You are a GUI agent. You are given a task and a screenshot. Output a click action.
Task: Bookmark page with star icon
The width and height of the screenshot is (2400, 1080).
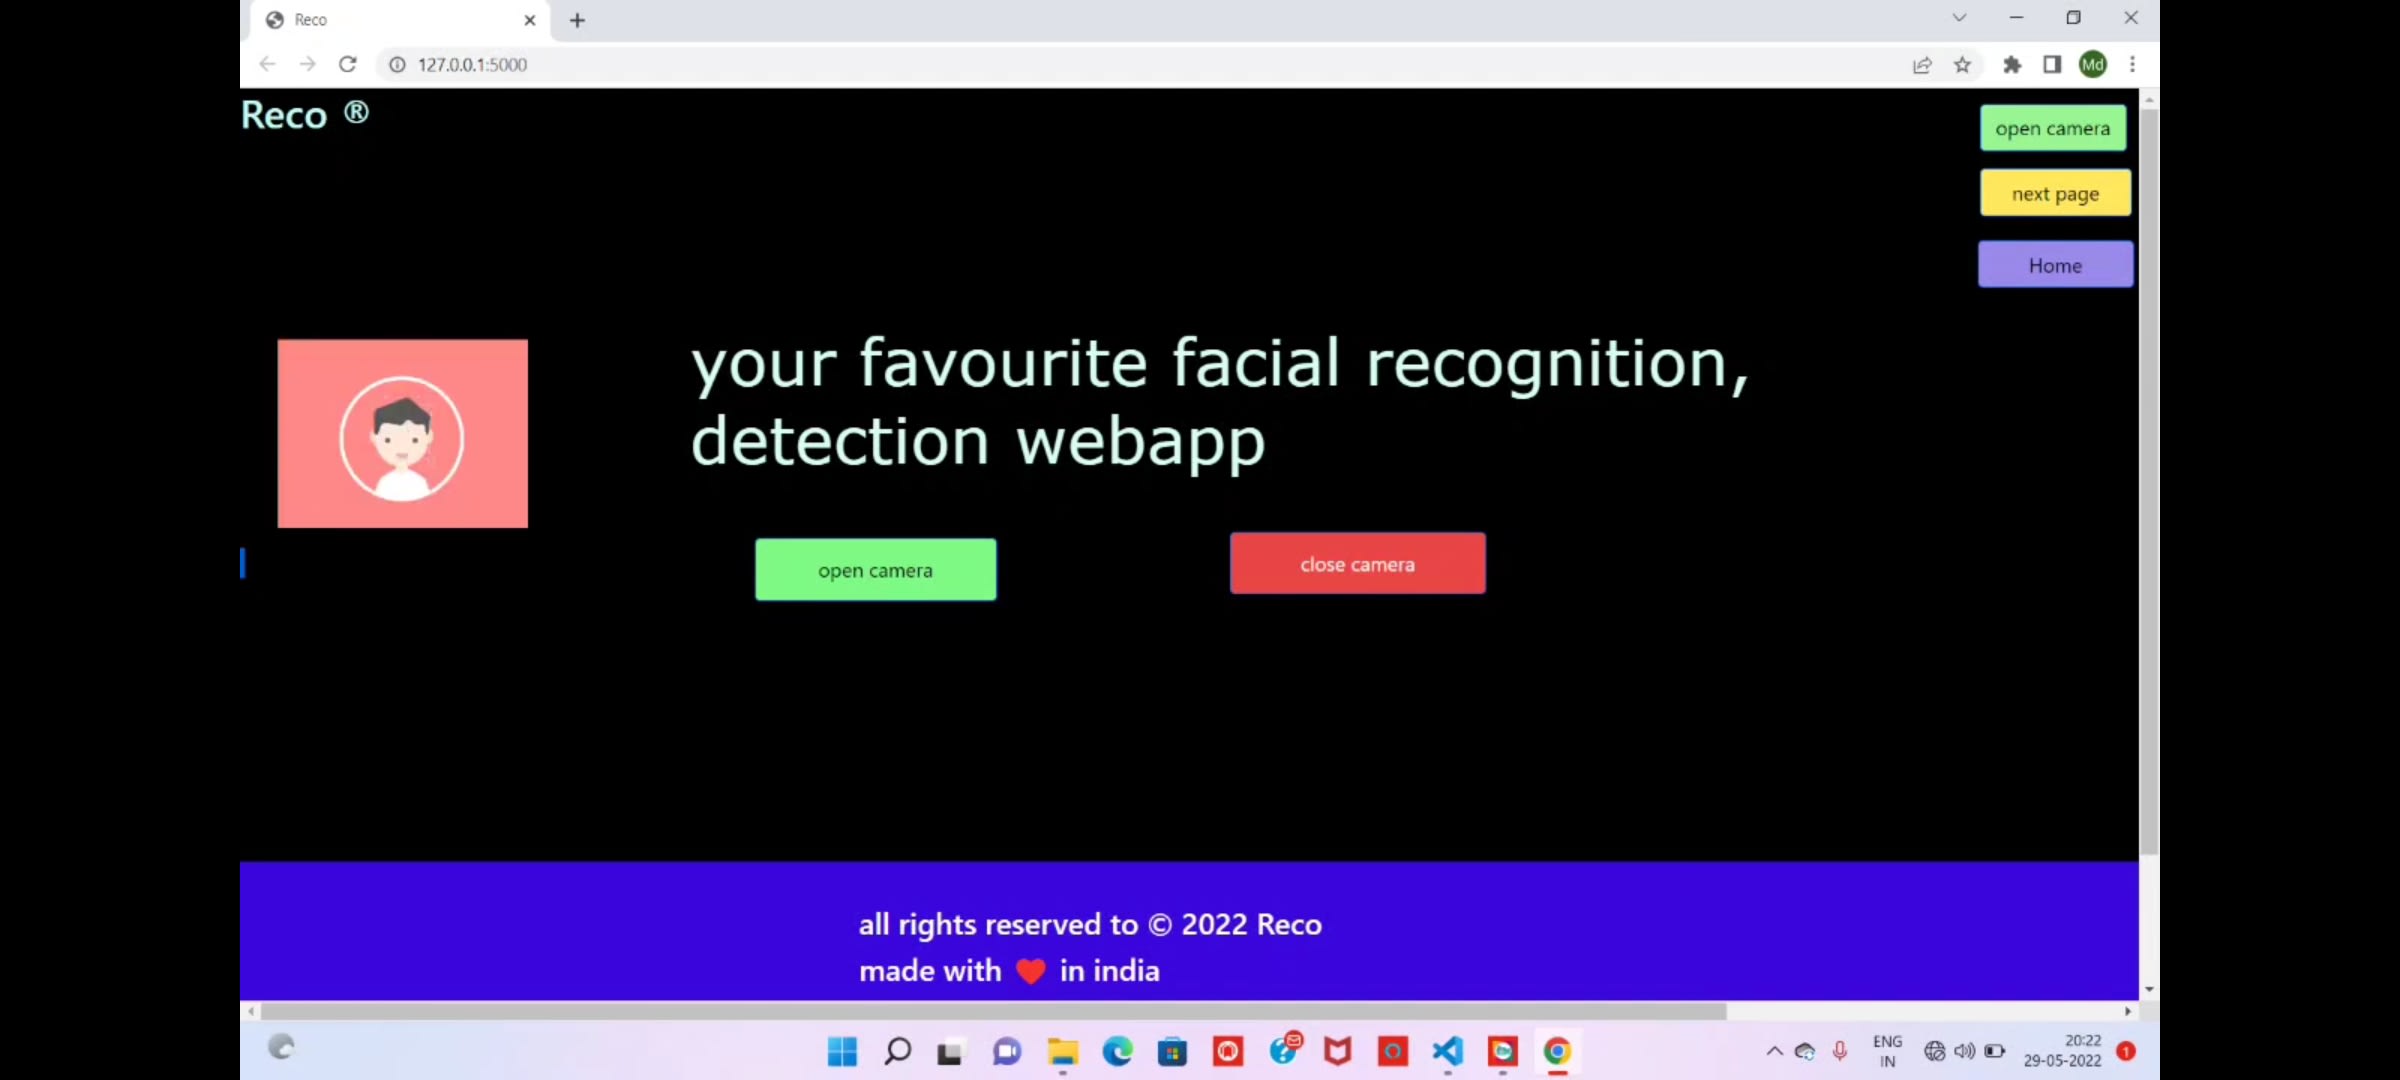(1962, 65)
